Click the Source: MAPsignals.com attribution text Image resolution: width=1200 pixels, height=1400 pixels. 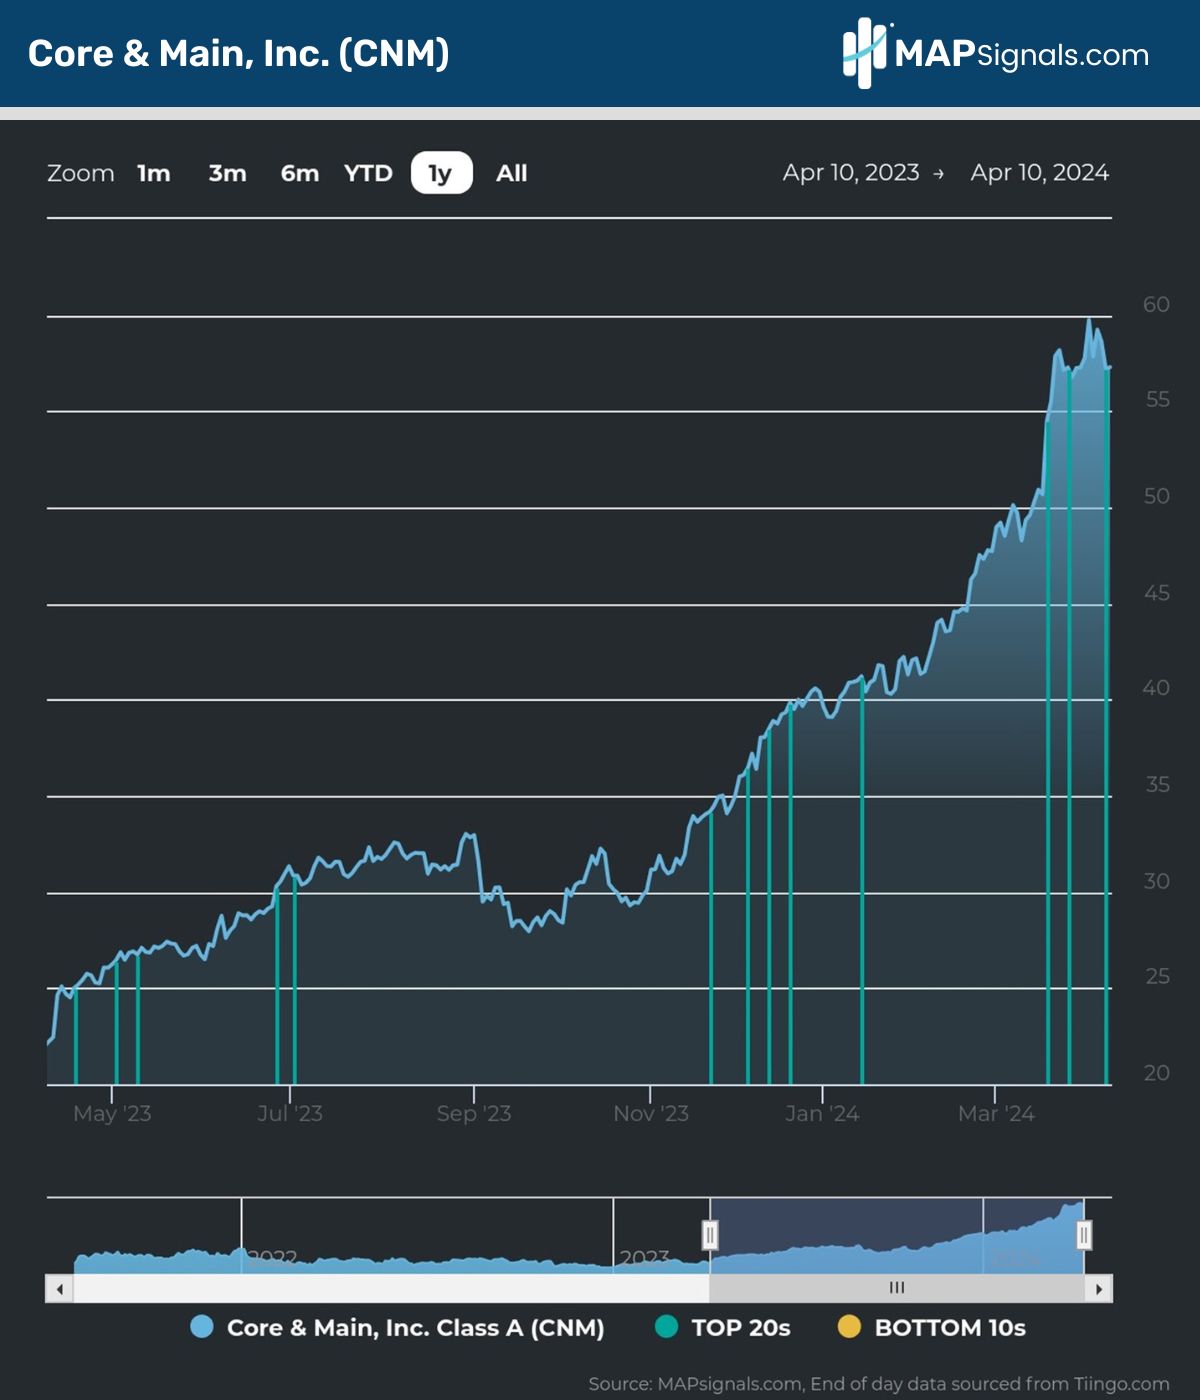pyautogui.click(x=879, y=1384)
